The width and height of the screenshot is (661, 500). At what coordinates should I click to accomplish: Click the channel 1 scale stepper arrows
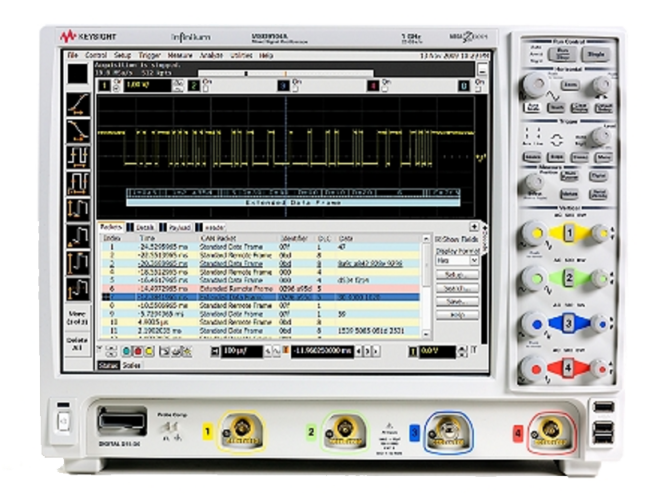[x=178, y=86]
